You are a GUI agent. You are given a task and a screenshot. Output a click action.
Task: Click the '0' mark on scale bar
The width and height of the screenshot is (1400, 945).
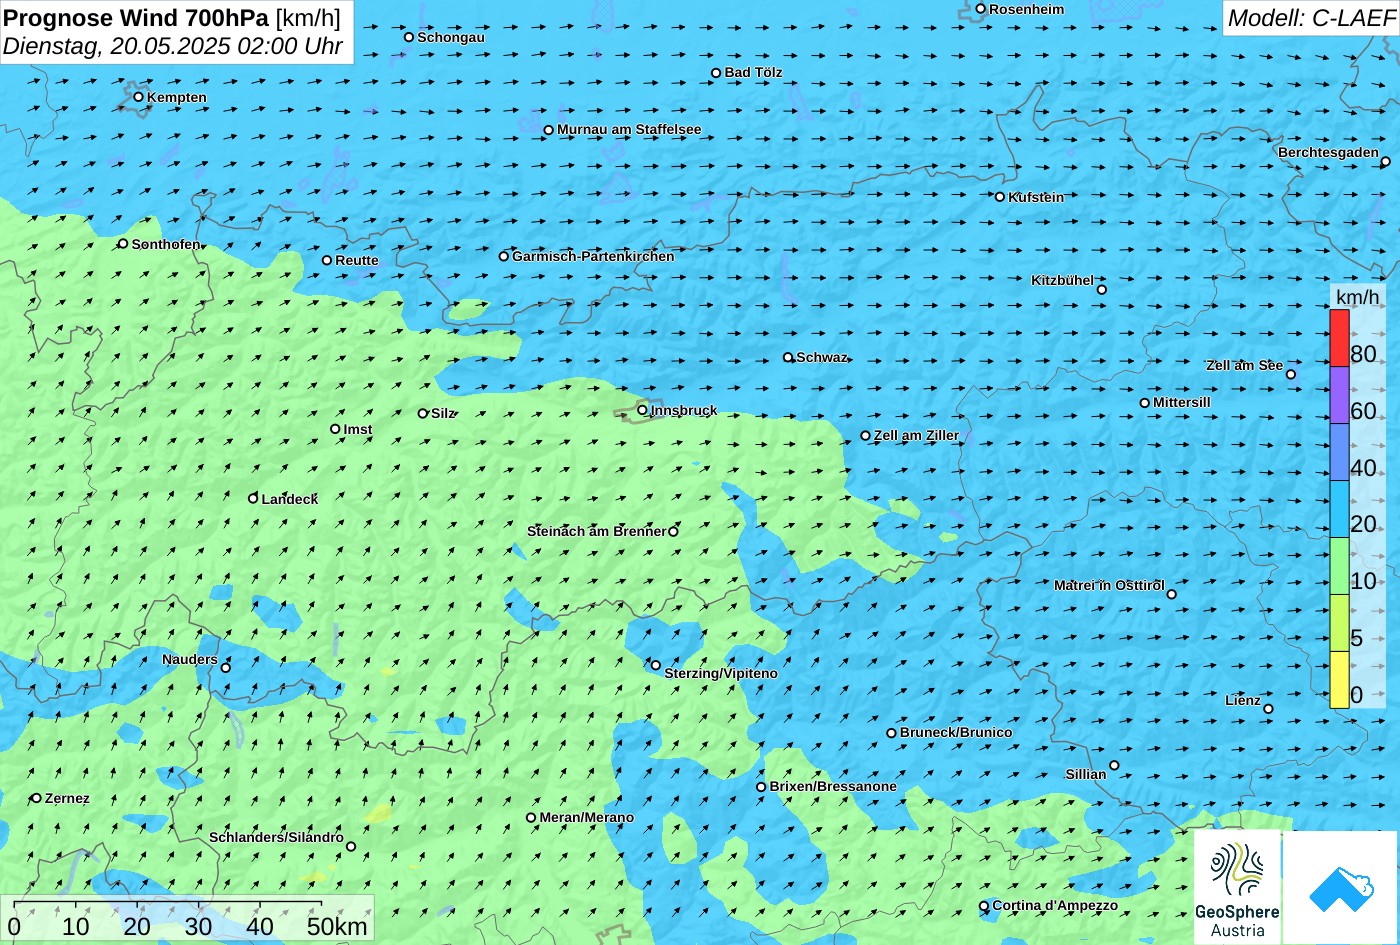tap(14, 926)
